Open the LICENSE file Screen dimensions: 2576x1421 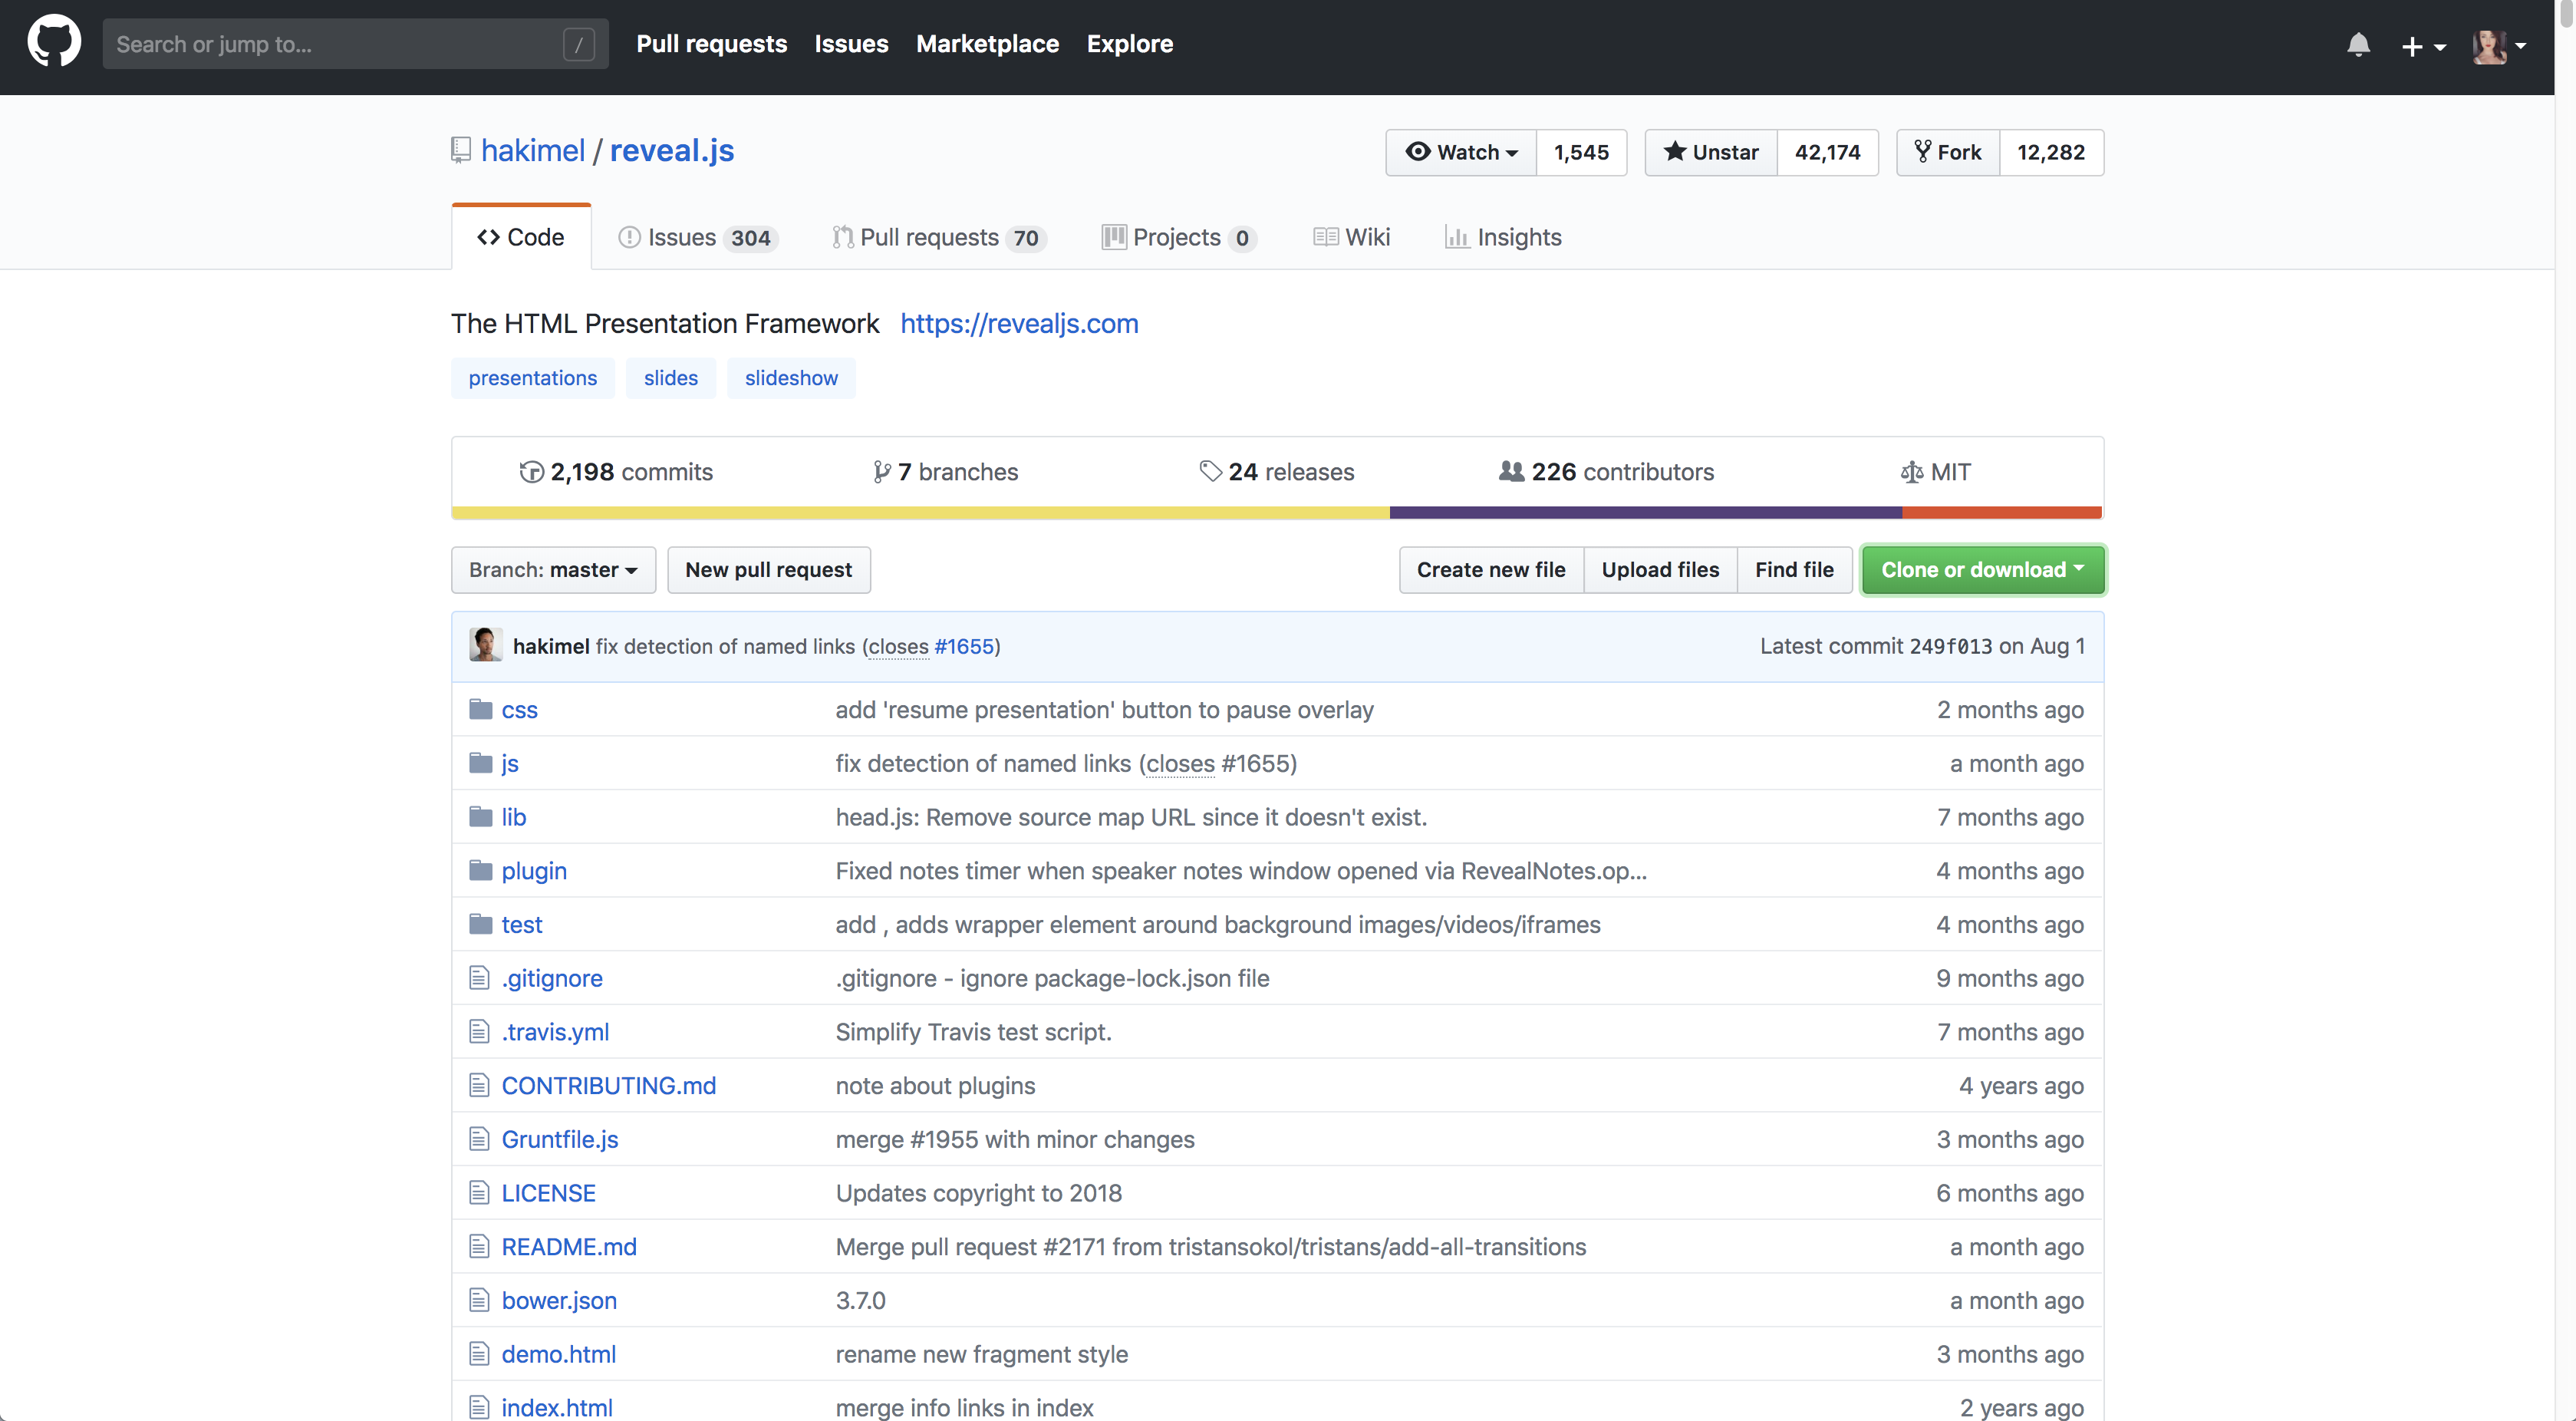click(x=548, y=1193)
